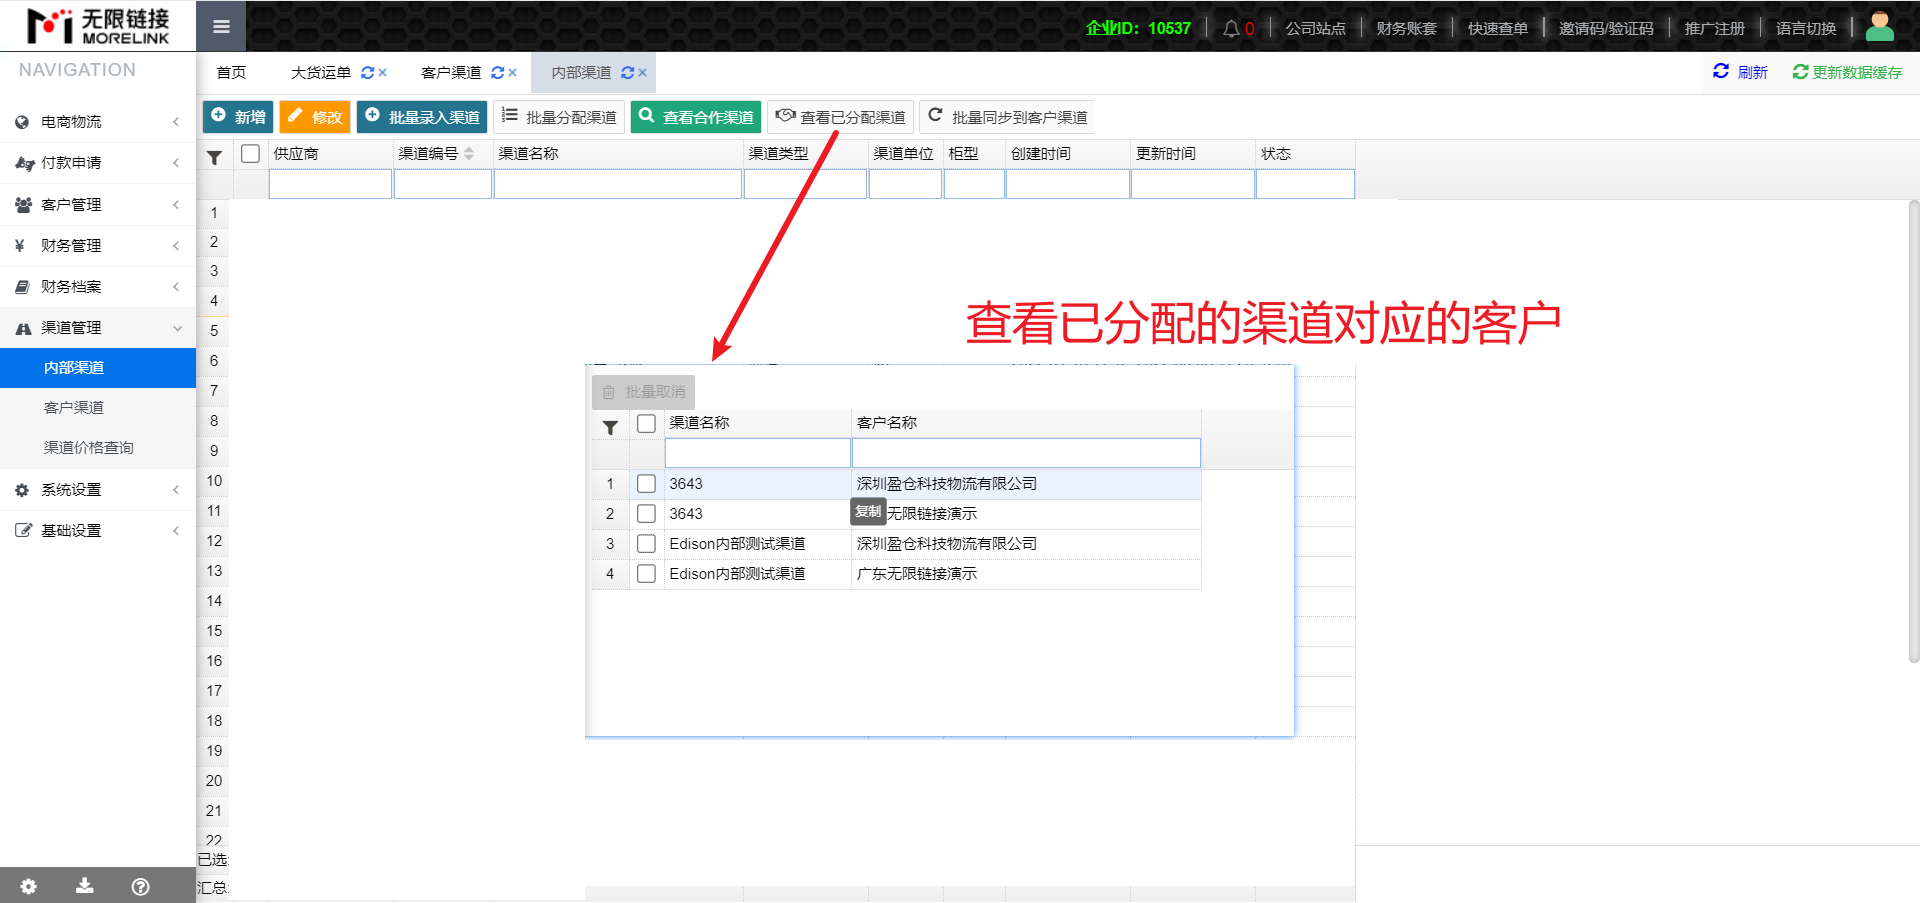
Task: Check the row 1 checkbox for 3643
Action: (x=647, y=484)
